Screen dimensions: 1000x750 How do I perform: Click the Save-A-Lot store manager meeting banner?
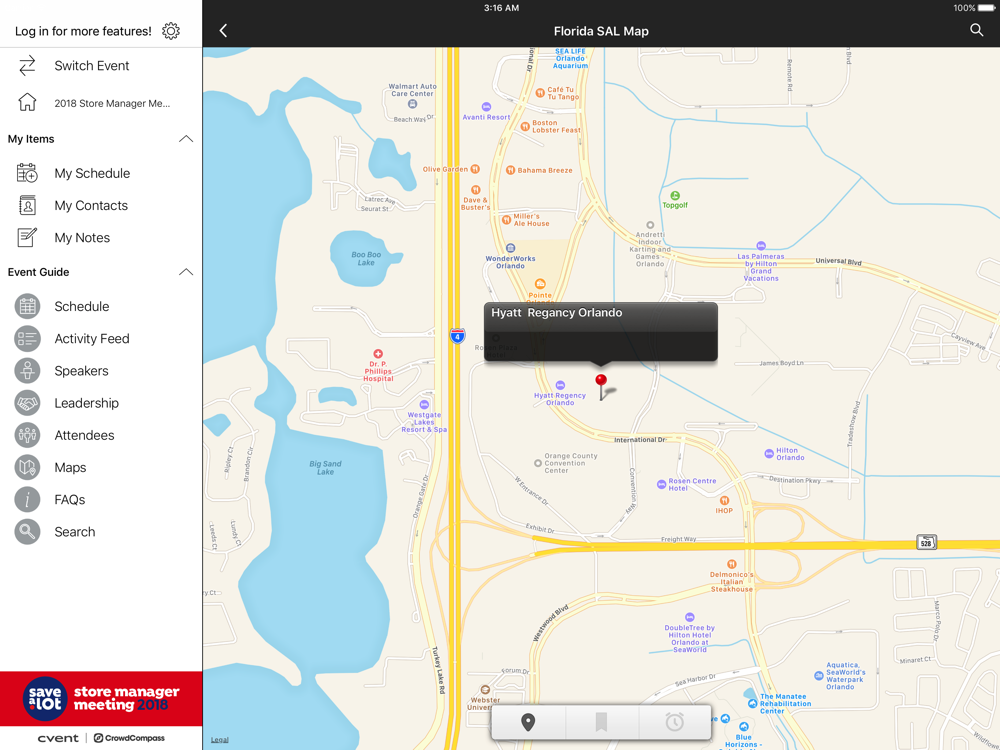(101, 698)
